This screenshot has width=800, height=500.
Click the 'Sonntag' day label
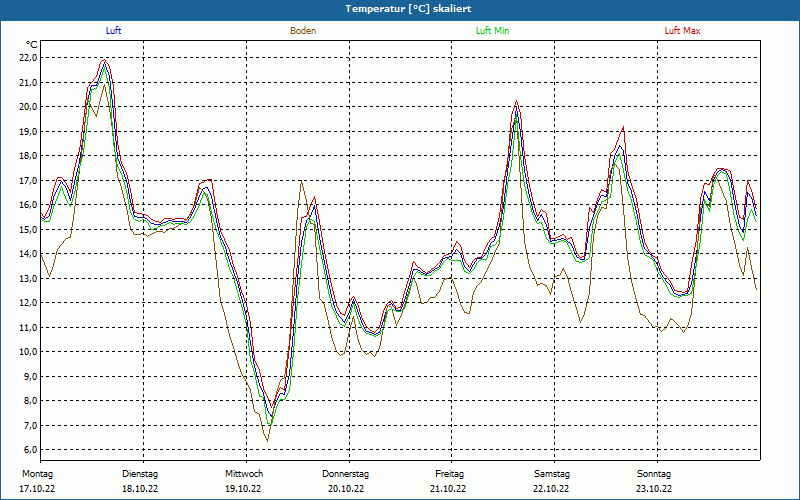(x=654, y=474)
